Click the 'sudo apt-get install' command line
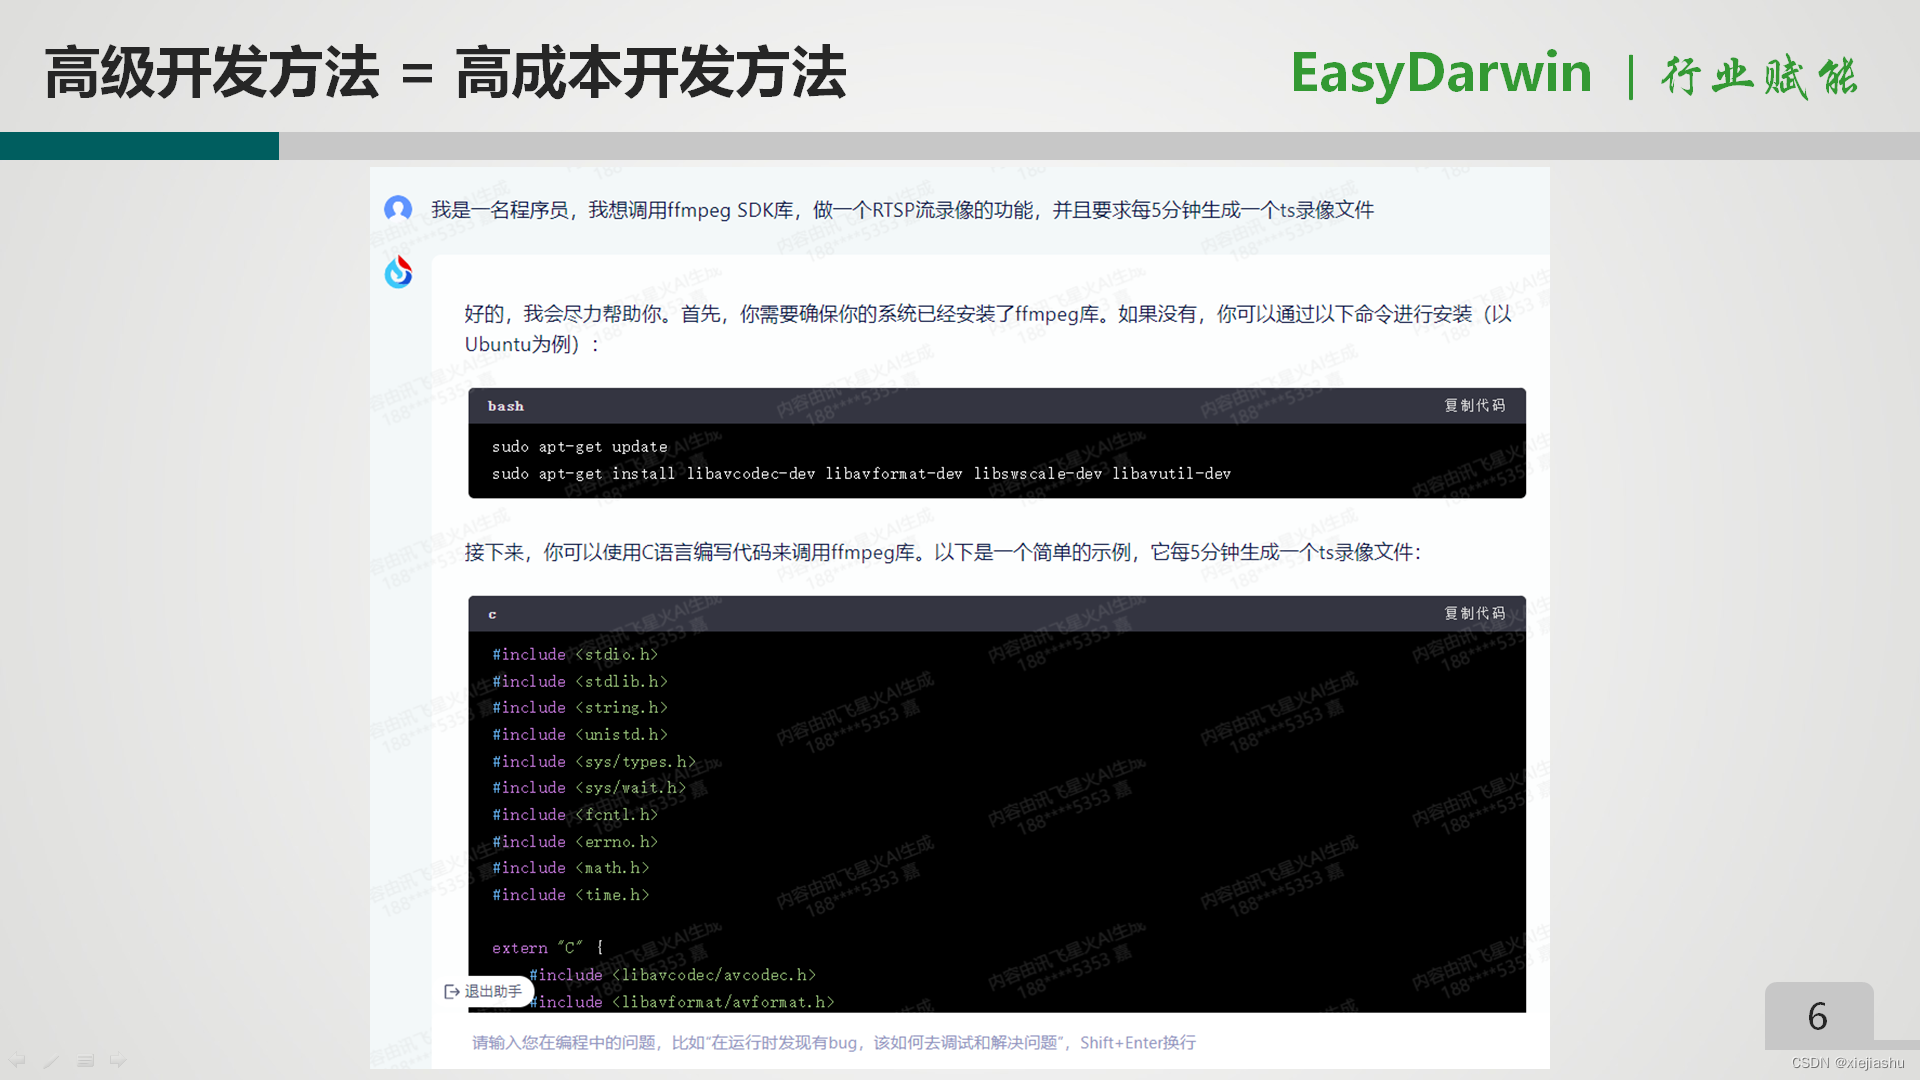The width and height of the screenshot is (1920, 1080). (861, 474)
